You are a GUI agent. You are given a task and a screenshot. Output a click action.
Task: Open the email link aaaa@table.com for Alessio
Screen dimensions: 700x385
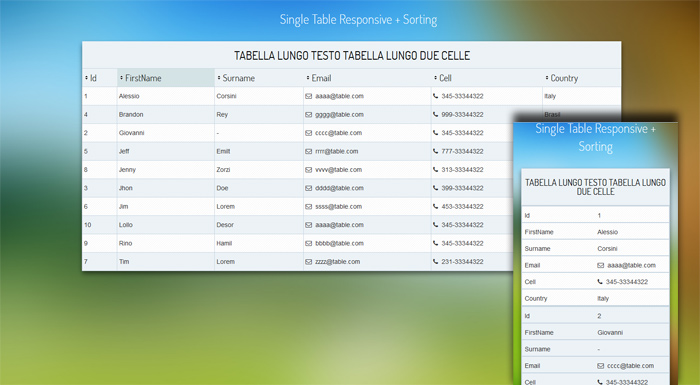(339, 96)
